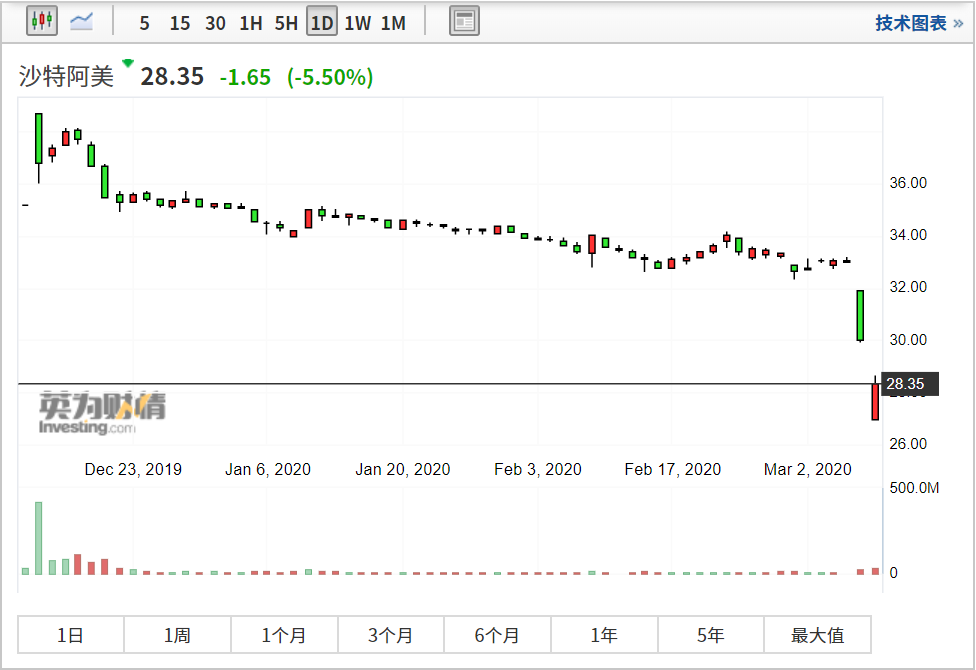Screen dimensions: 976x670
Task: Choose the 1个月 range tab
Action: [x=284, y=635]
